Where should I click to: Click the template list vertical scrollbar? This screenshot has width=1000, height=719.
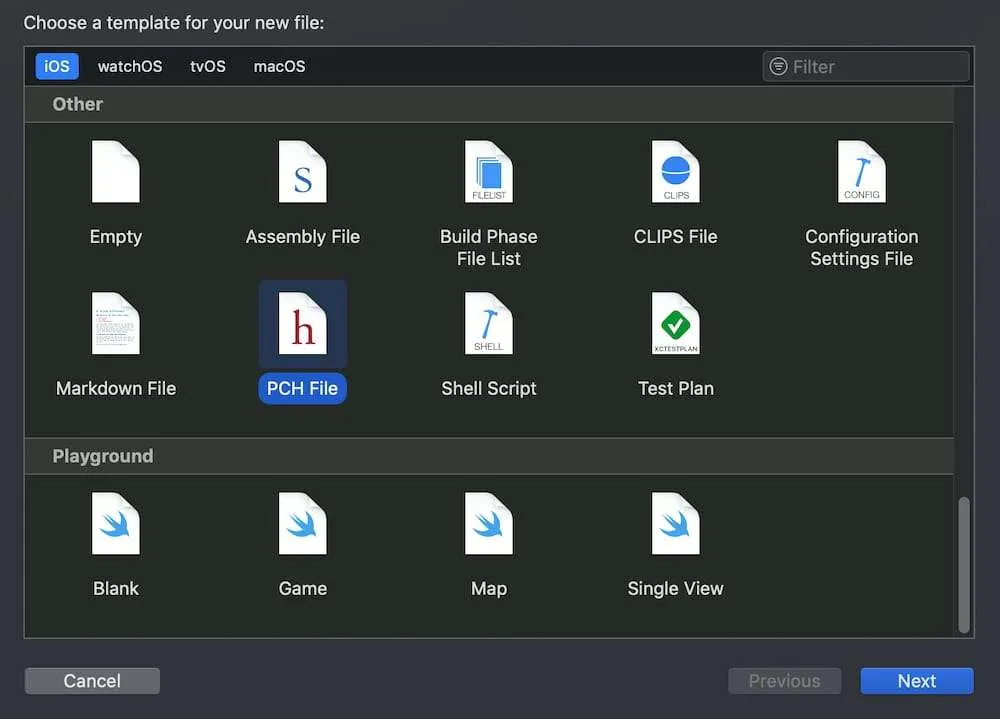[964, 565]
